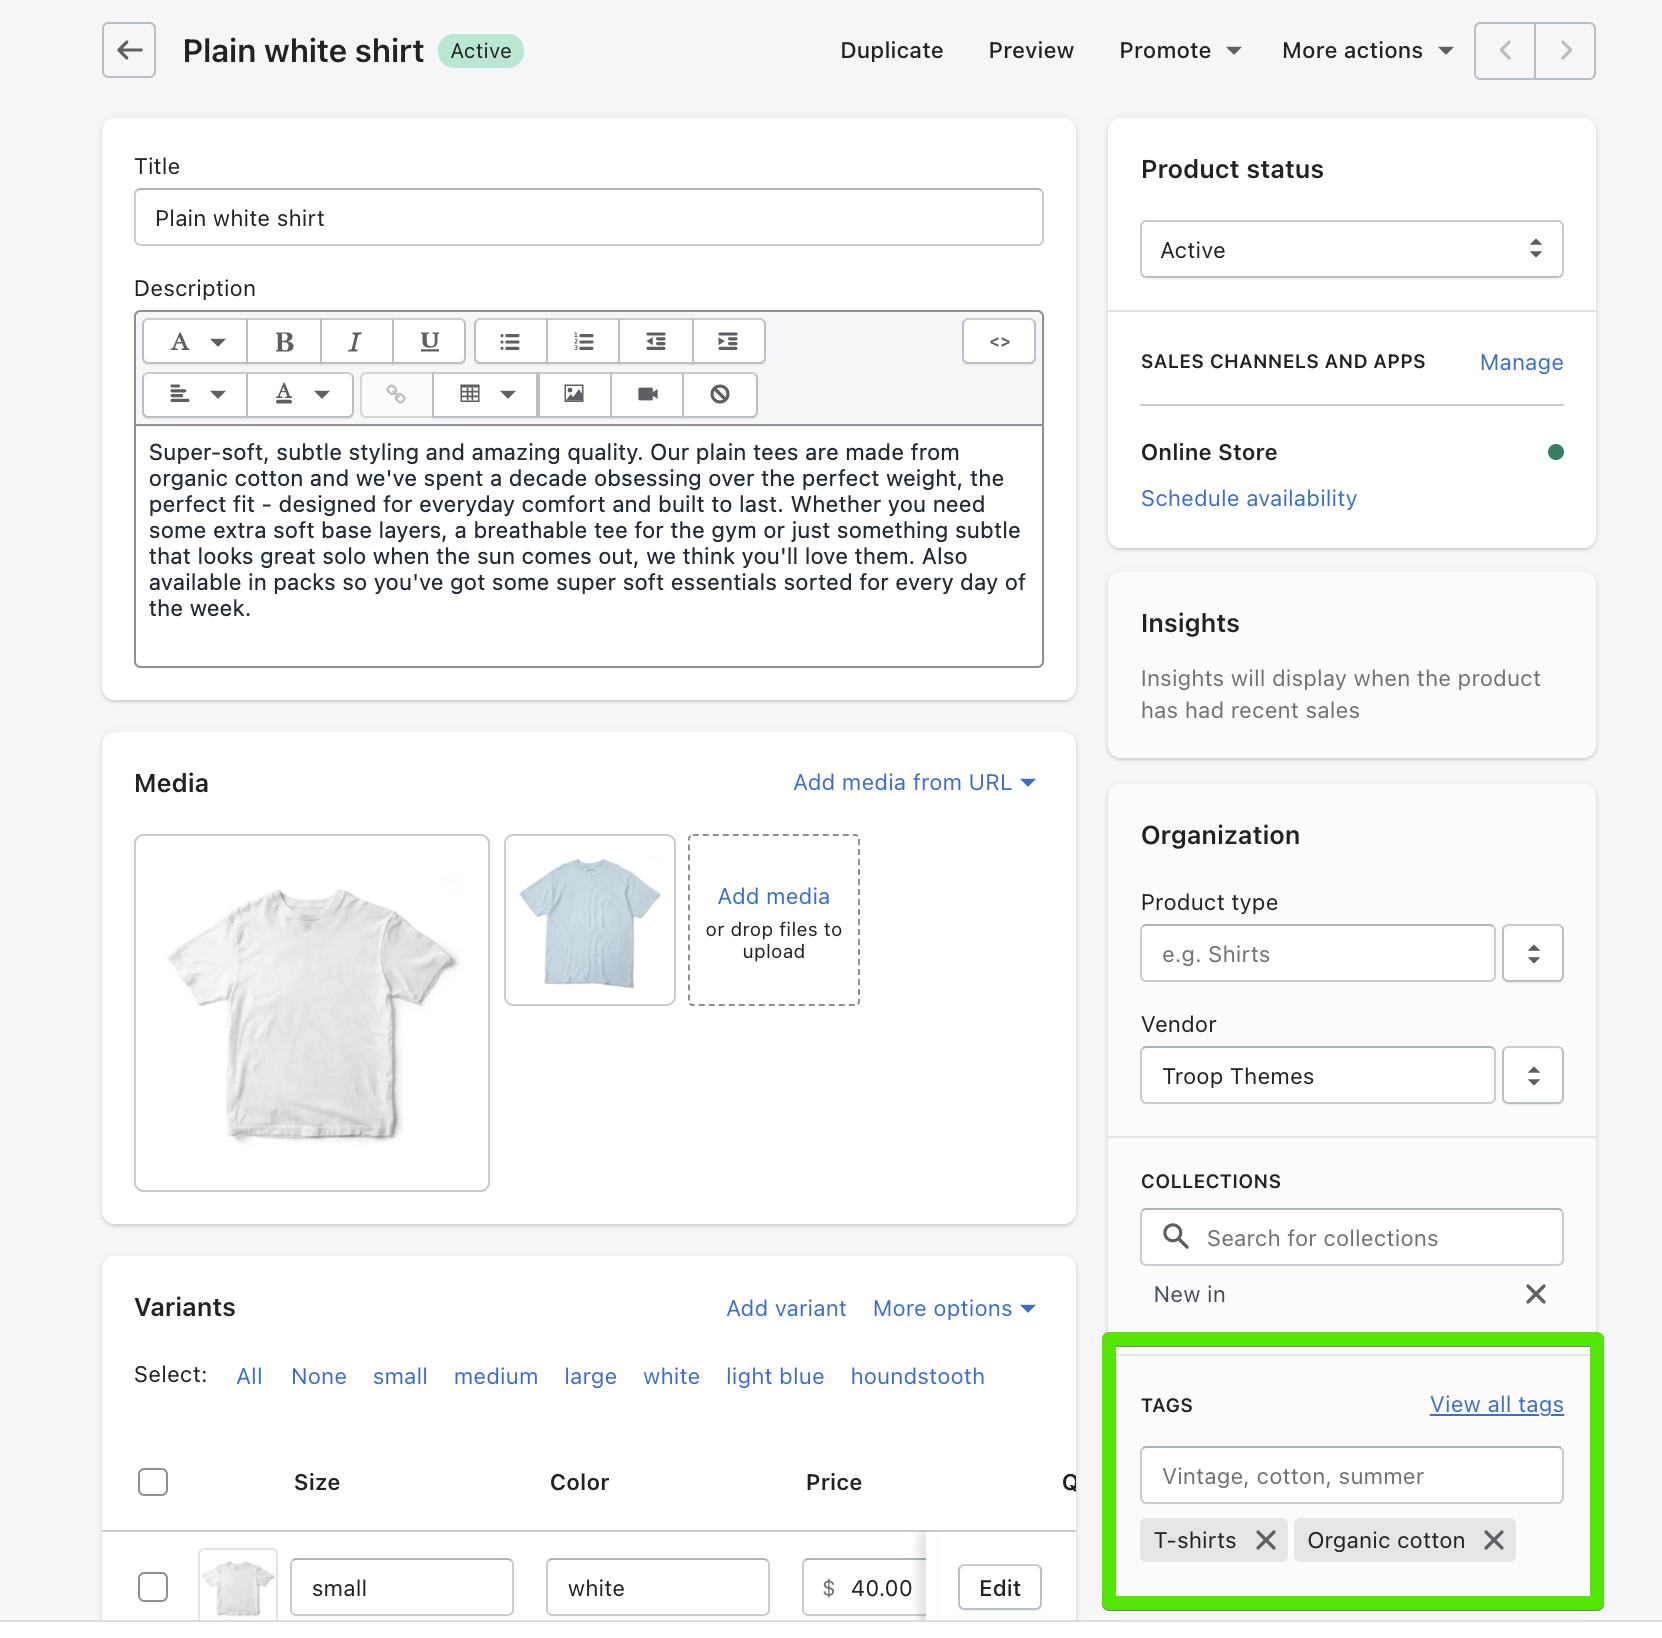This screenshot has width=1662, height=1638.
Task: Indent the description text
Action: (x=729, y=342)
